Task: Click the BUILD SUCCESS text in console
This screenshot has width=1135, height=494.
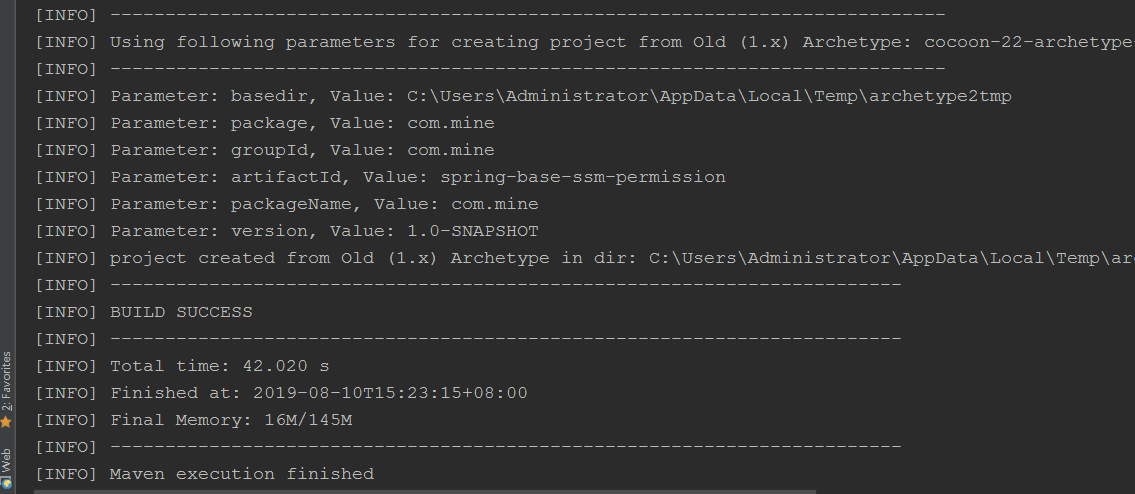Action: [x=181, y=312]
